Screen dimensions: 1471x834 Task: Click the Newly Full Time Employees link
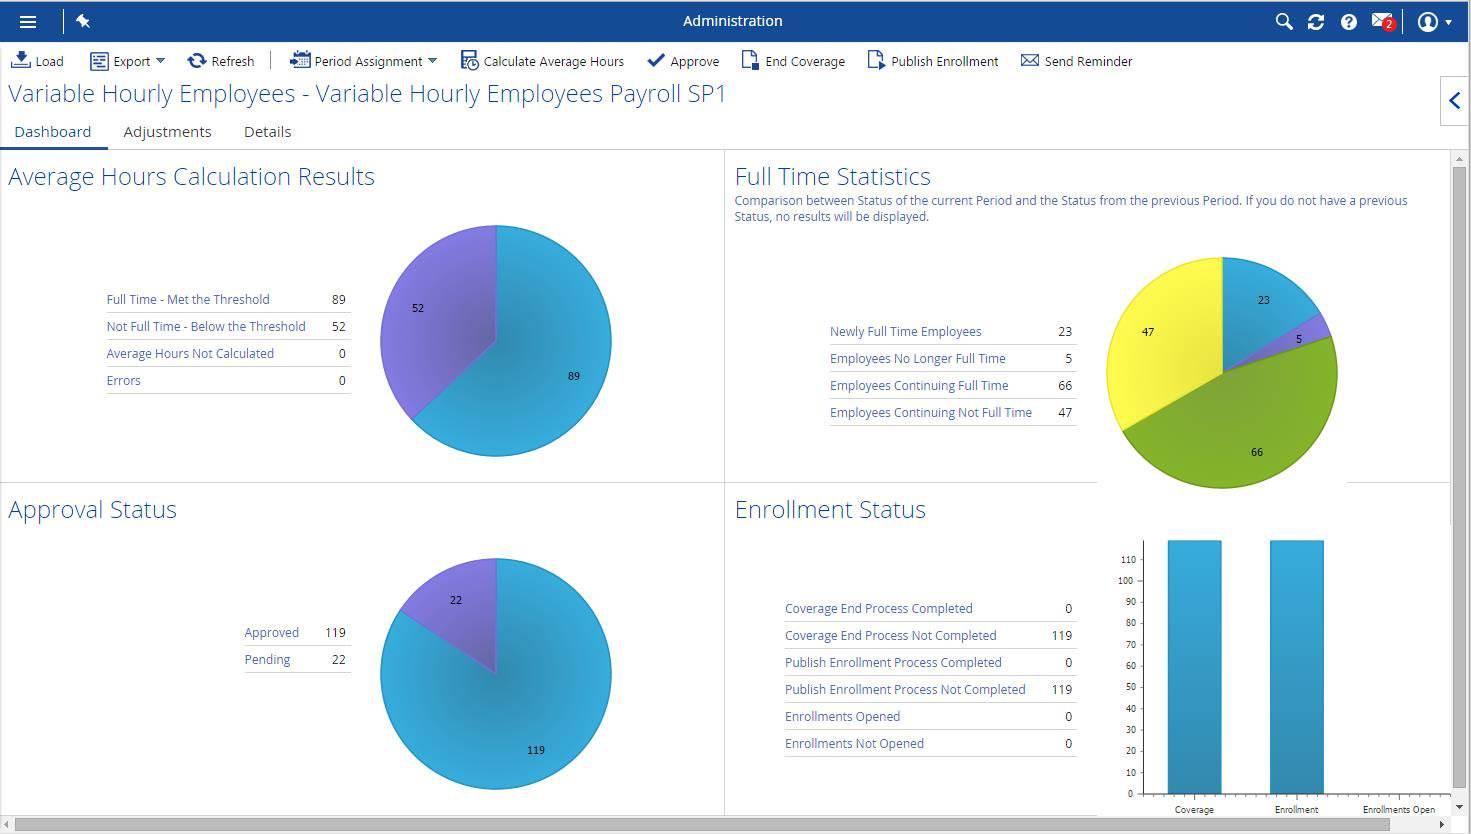[905, 331]
